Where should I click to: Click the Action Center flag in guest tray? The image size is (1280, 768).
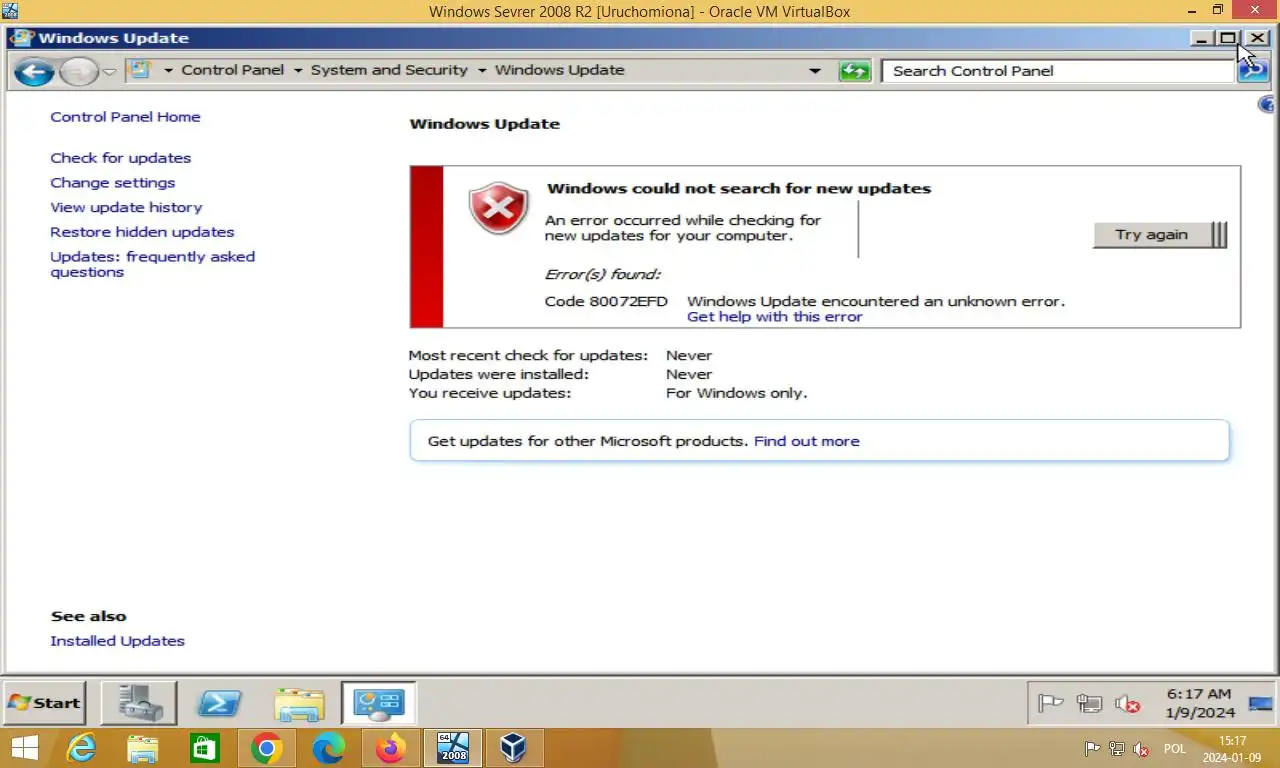tap(1050, 704)
